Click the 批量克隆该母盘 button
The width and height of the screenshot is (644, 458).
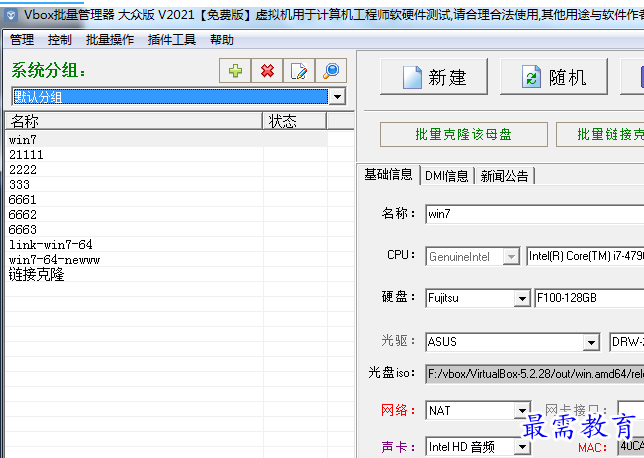464,134
